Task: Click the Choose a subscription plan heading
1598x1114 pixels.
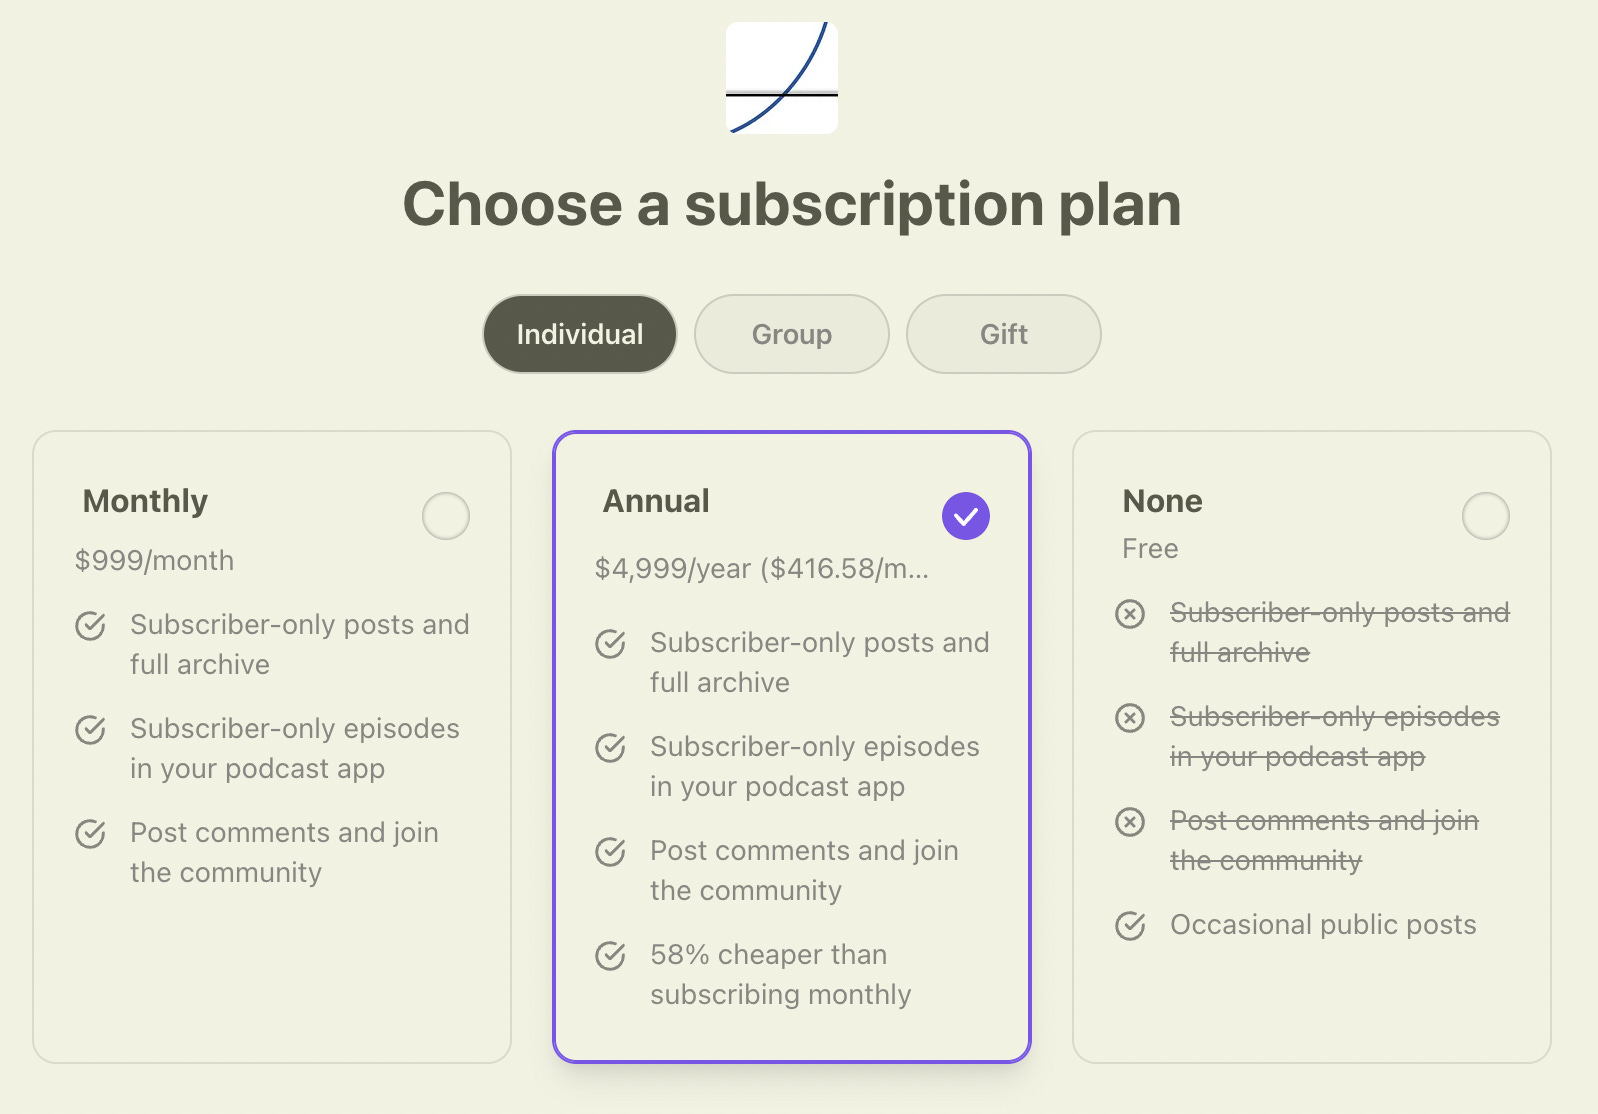Action: (793, 204)
